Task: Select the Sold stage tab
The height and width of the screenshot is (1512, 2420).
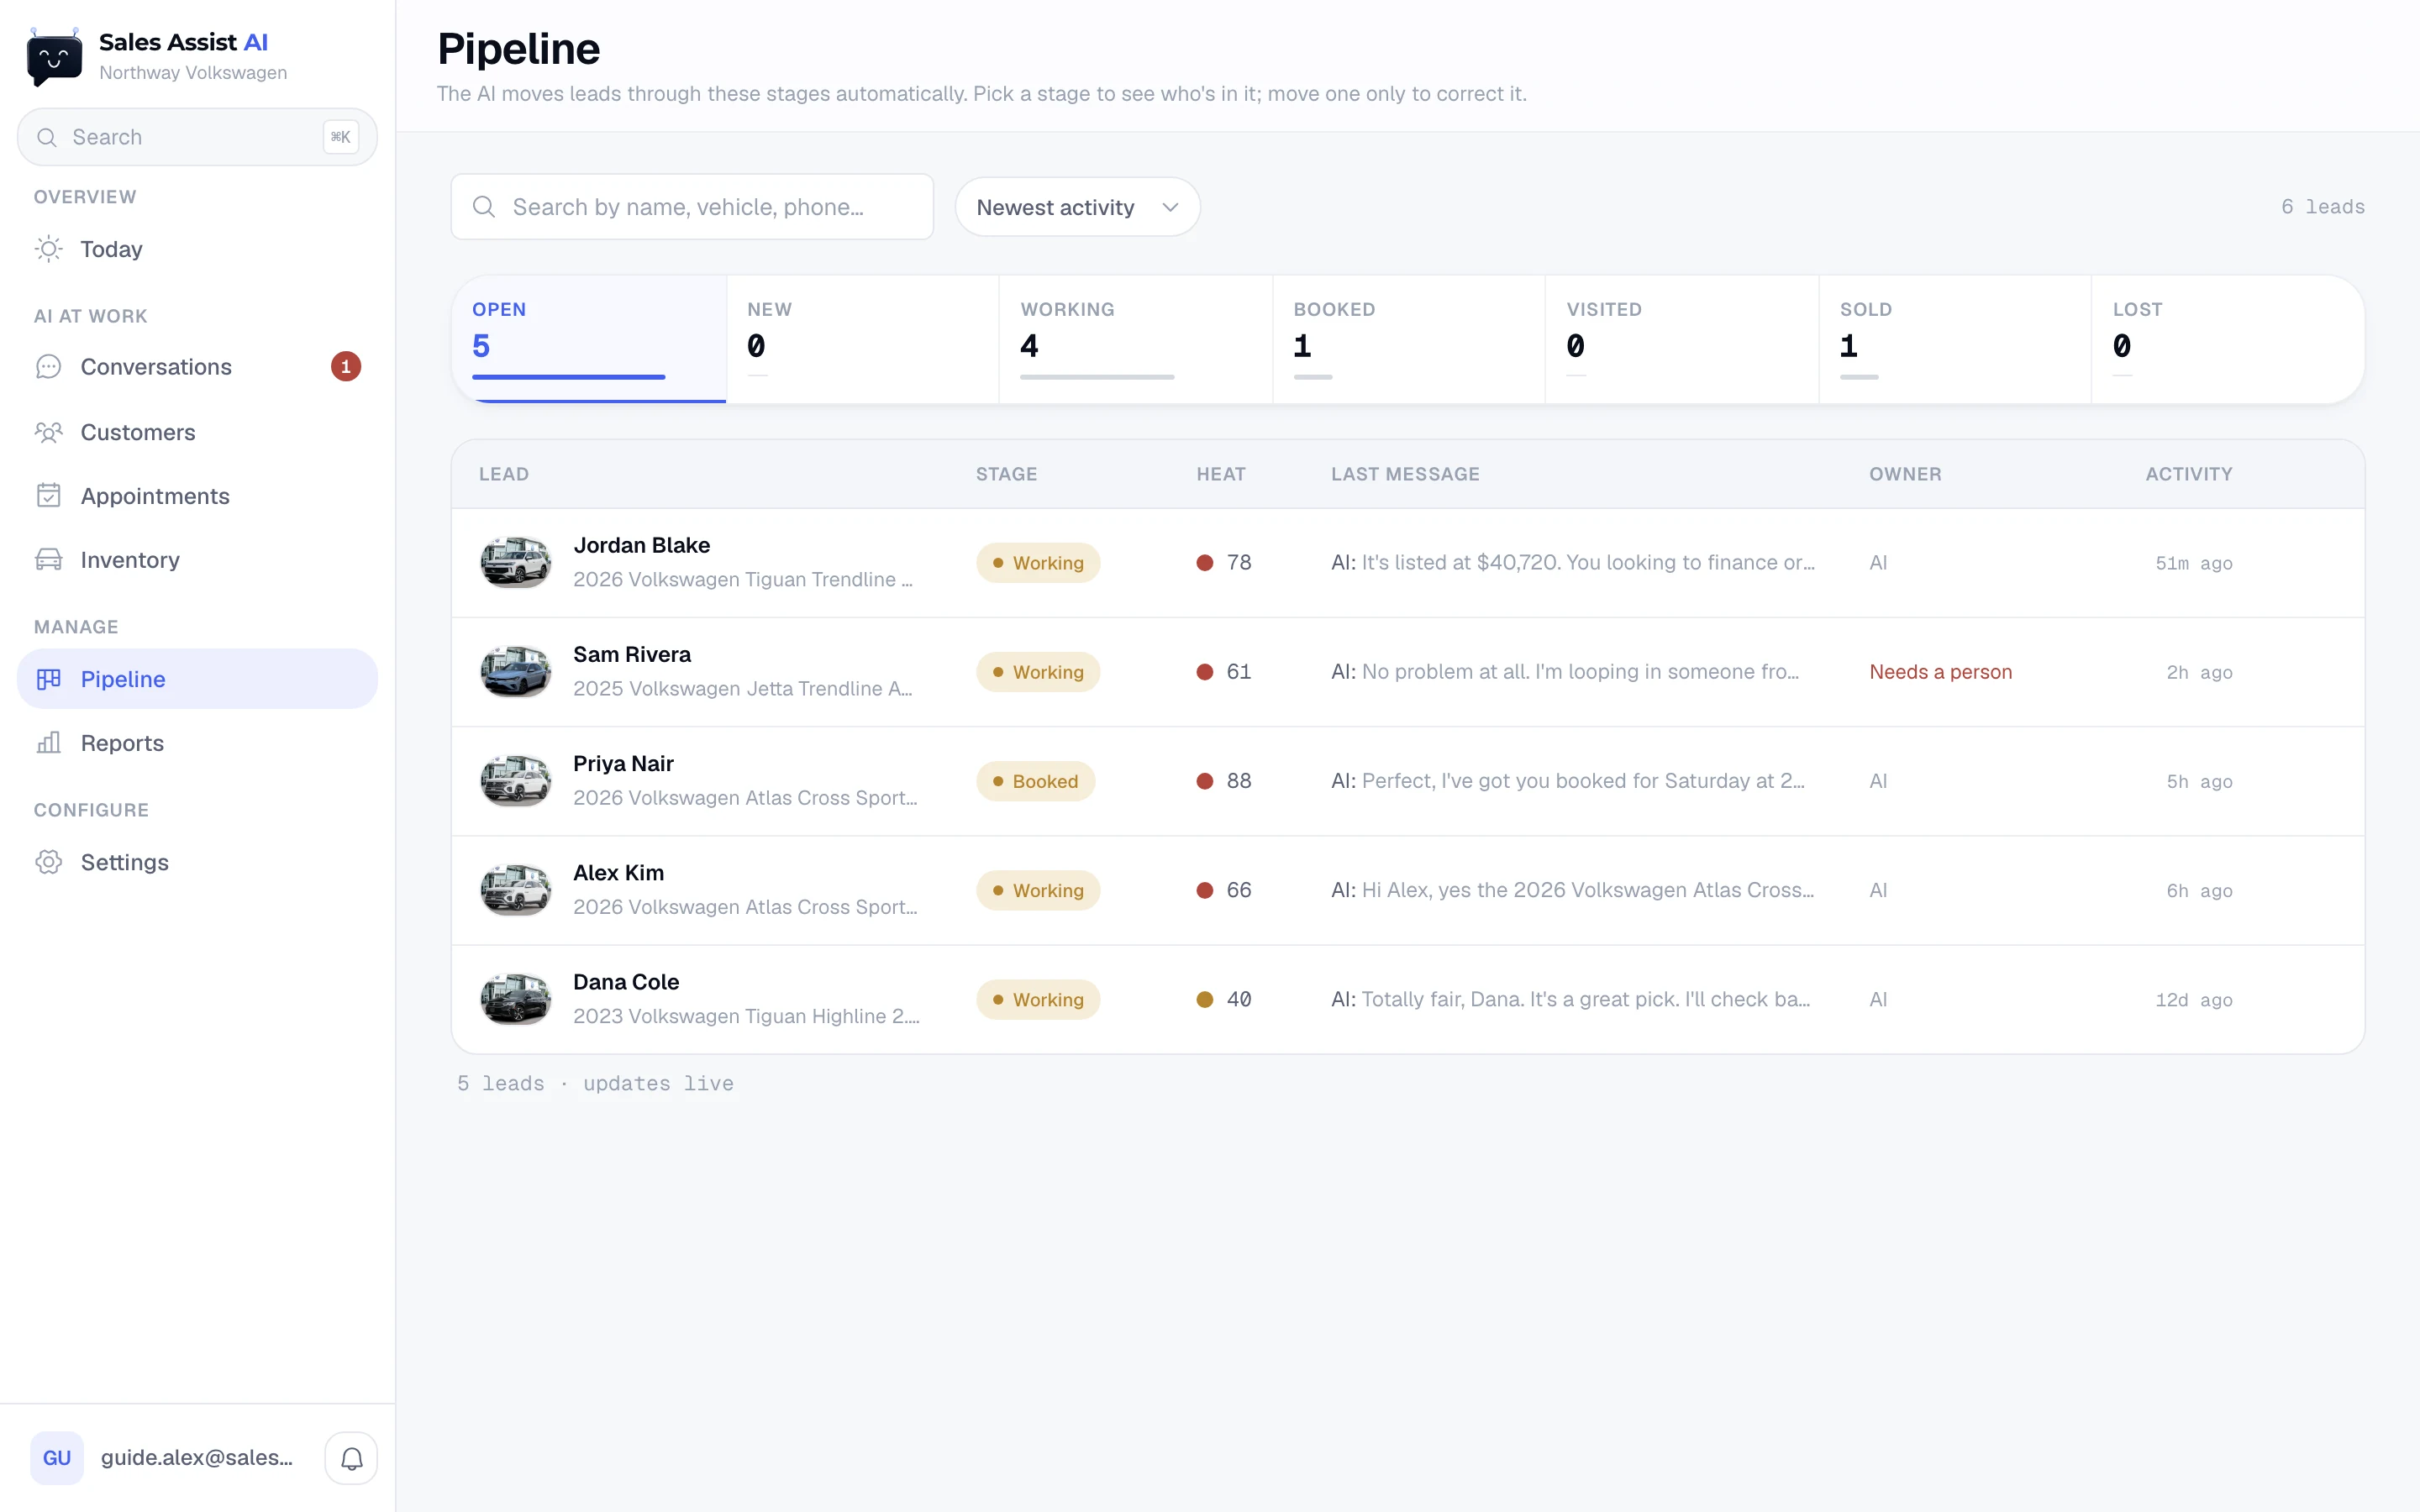Action: click(1954, 339)
